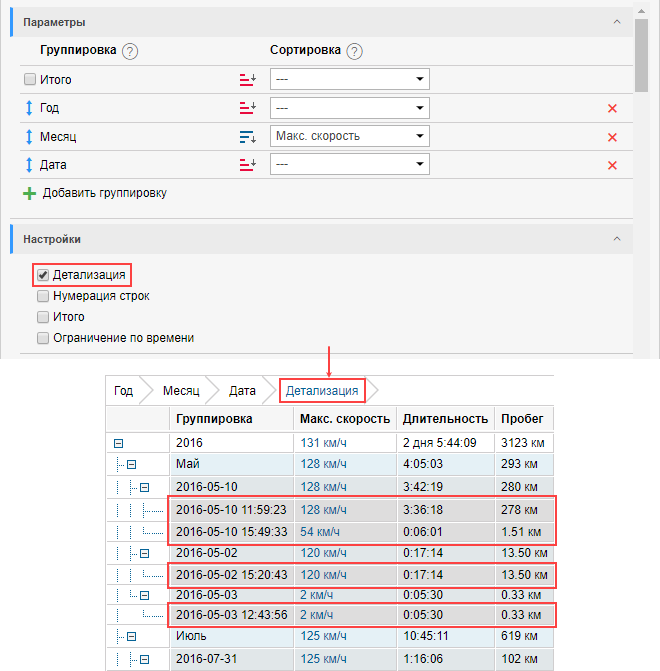Open sorting dropdown for Год row
The image size is (660, 671).
[x=349, y=108]
